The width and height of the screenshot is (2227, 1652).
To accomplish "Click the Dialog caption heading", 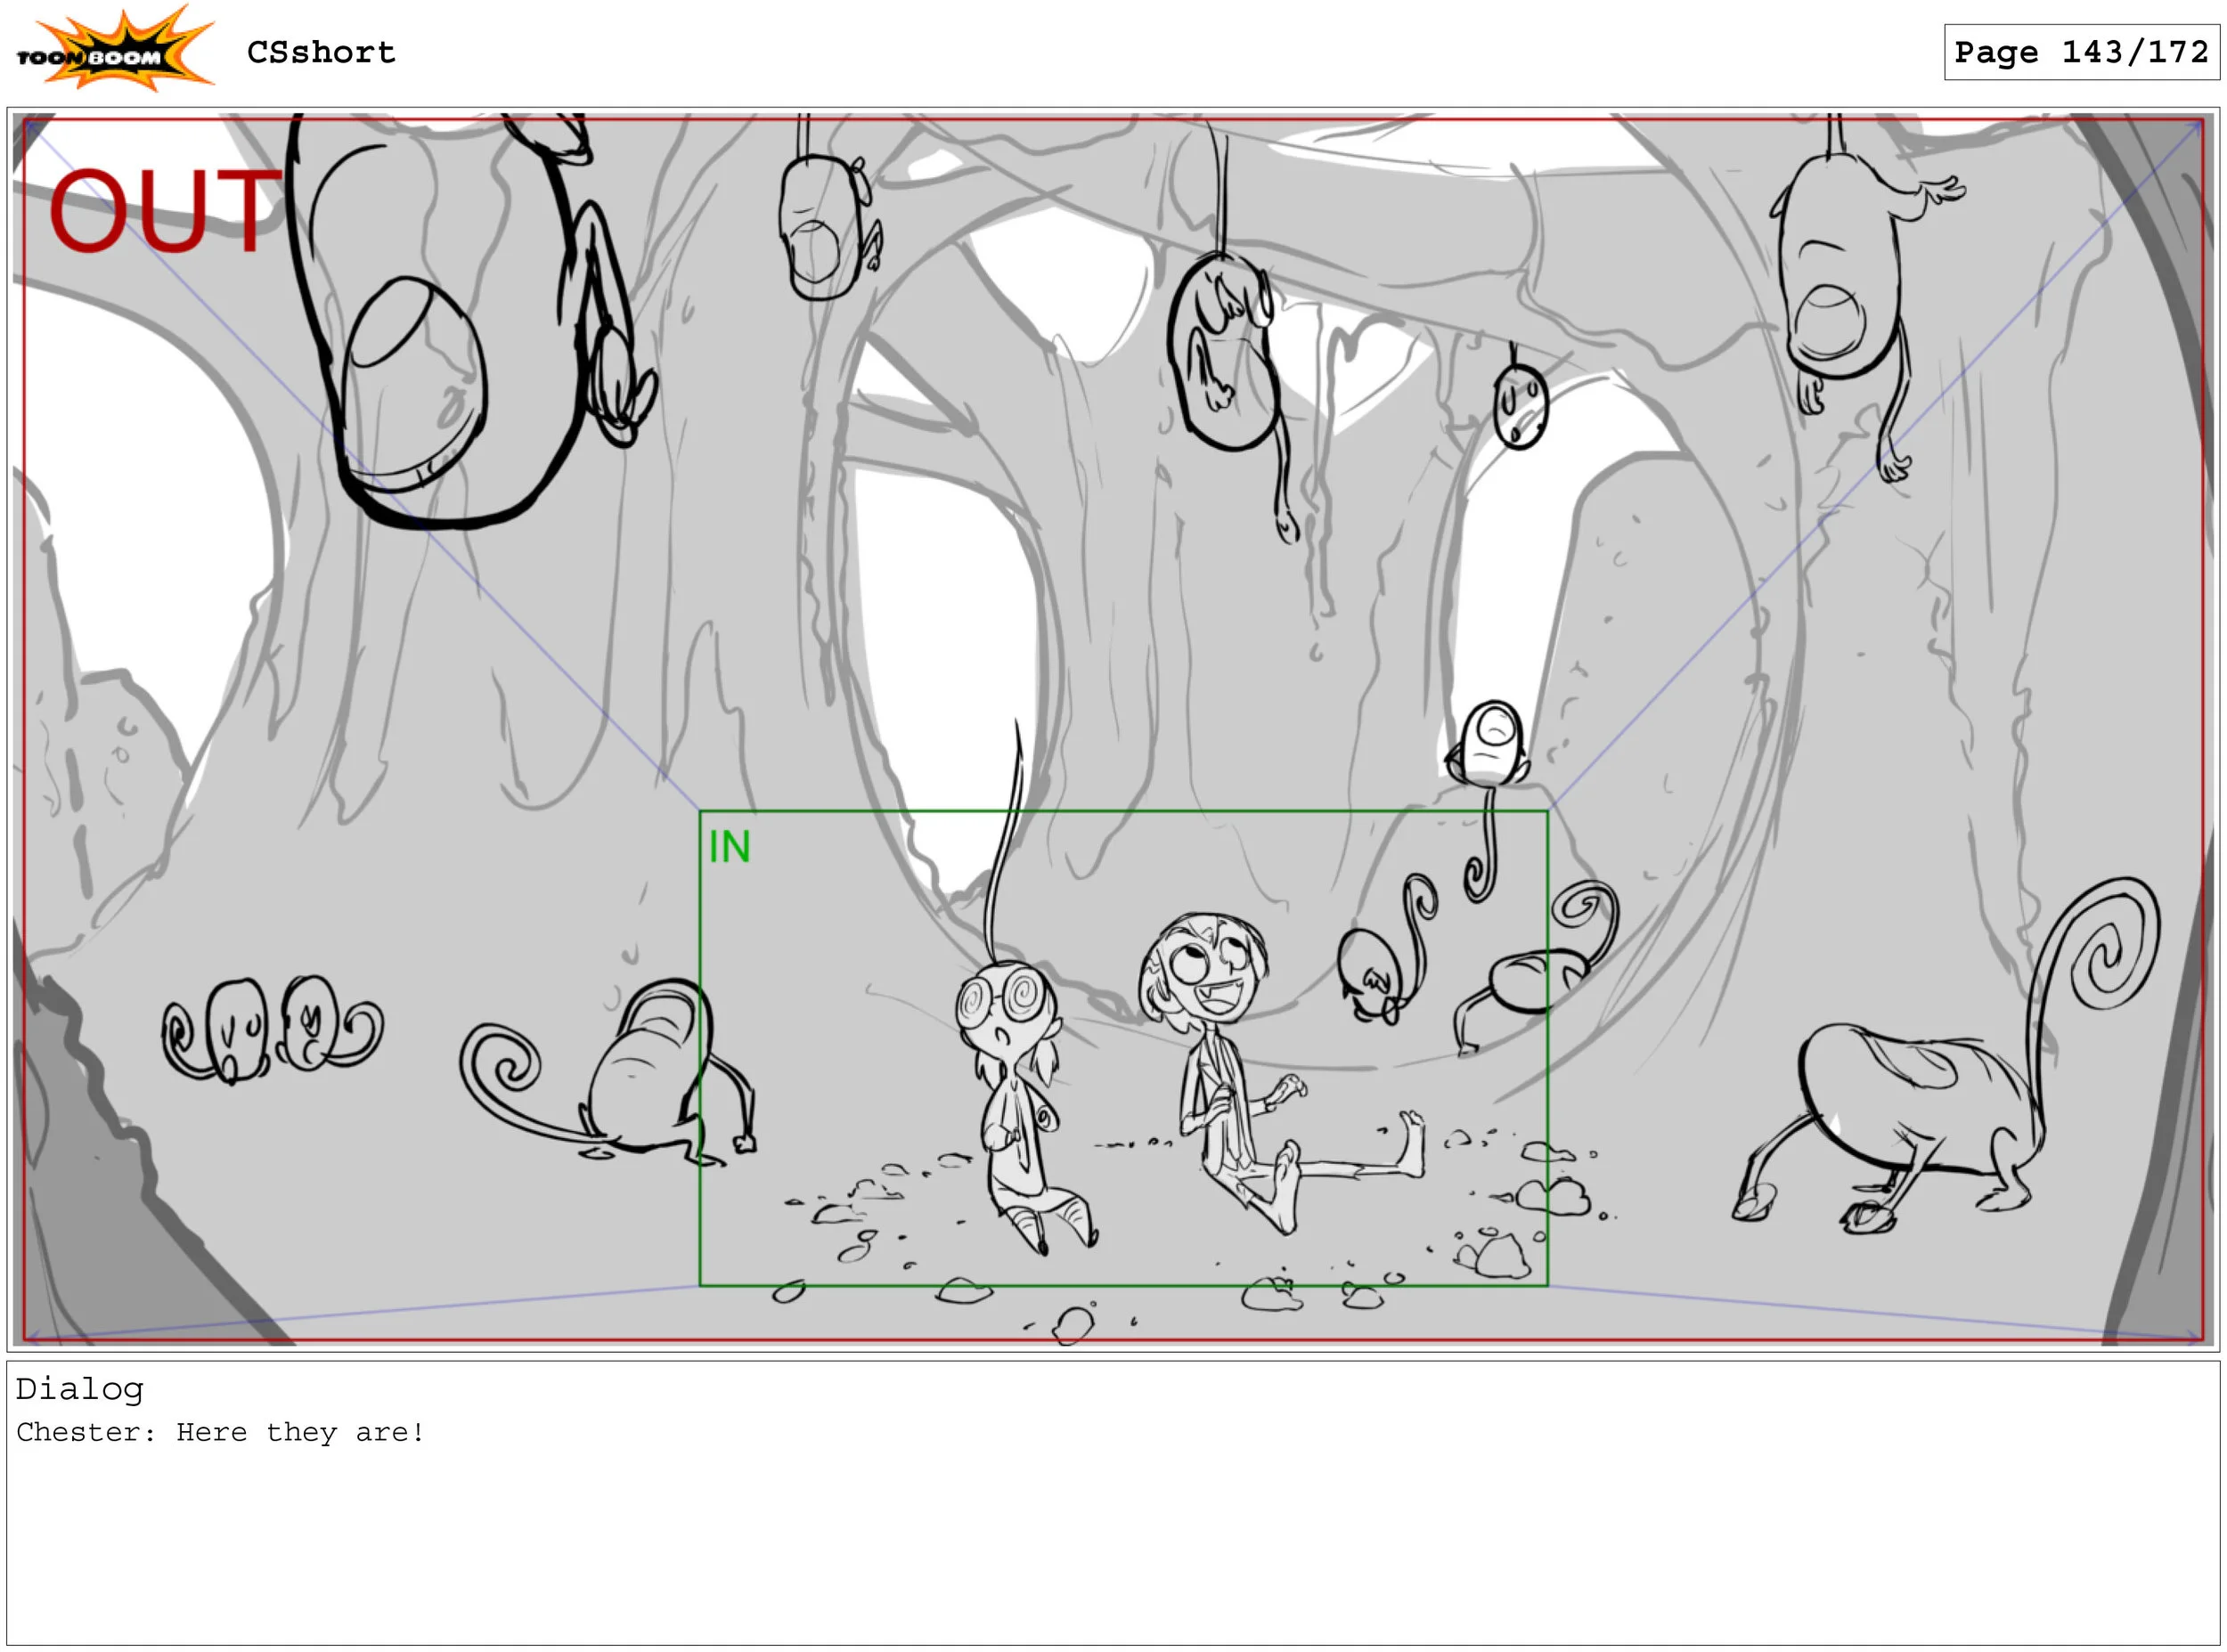I will point(79,1390).
